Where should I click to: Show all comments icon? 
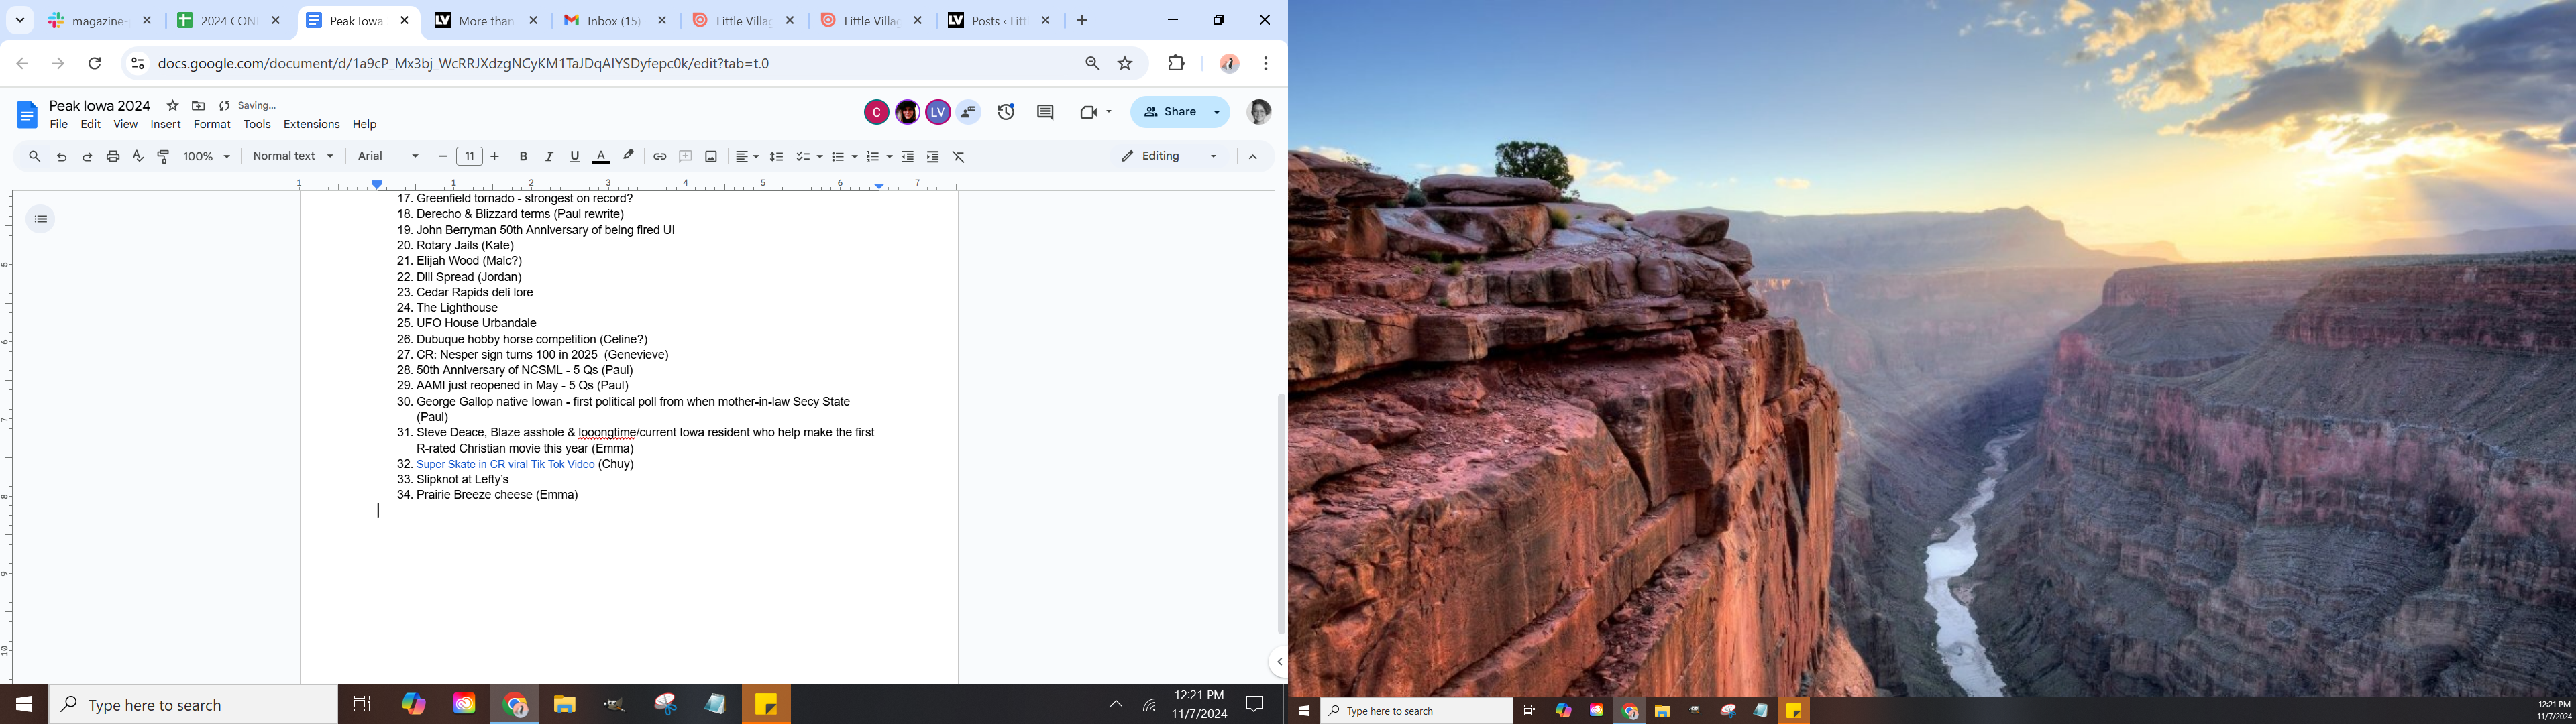(x=1045, y=112)
